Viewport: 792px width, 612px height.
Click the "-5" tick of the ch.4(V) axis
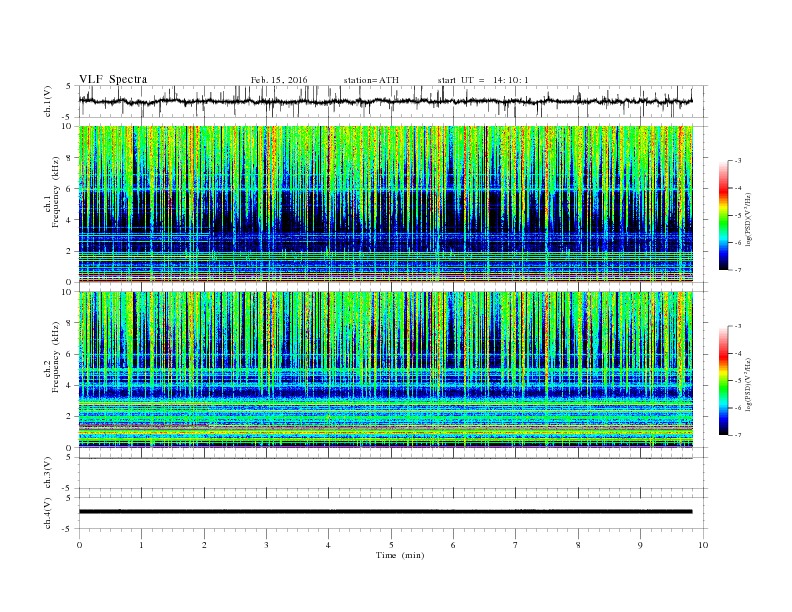pyautogui.click(x=68, y=529)
